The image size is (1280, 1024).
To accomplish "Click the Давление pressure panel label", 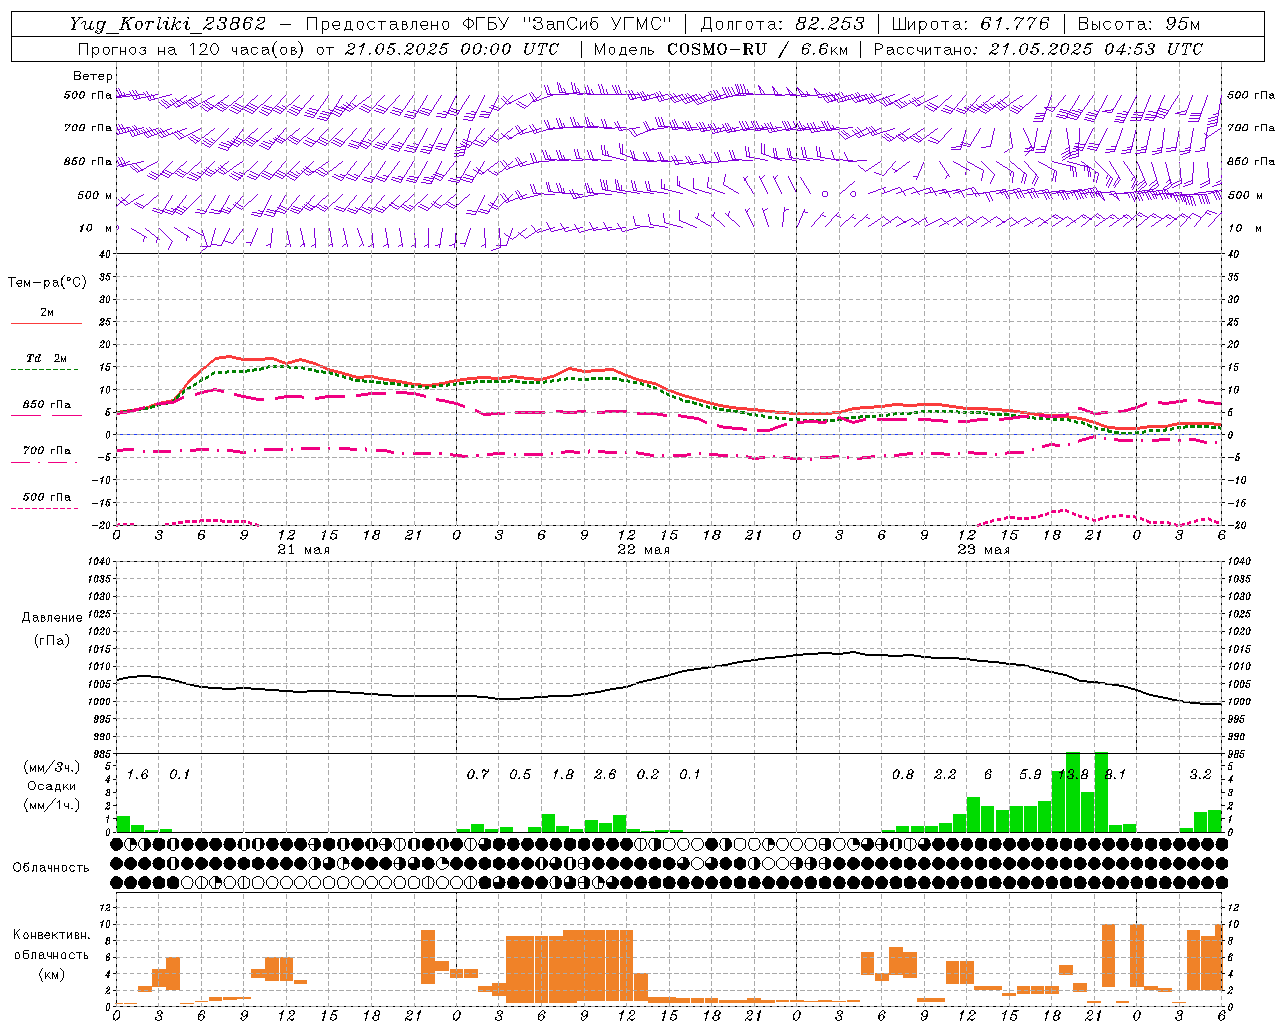I will click(x=52, y=617).
